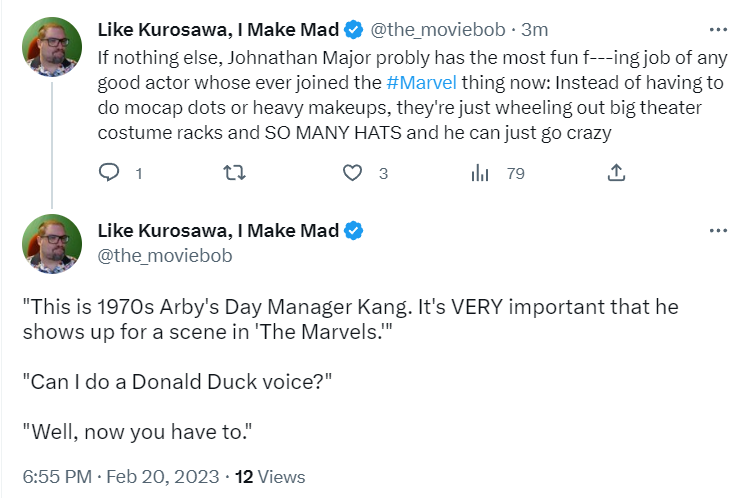Click the 6:55 PM Feb 20, 2023 timestamp
Viewport: 744px width, 498px height.
coord(121,477)
